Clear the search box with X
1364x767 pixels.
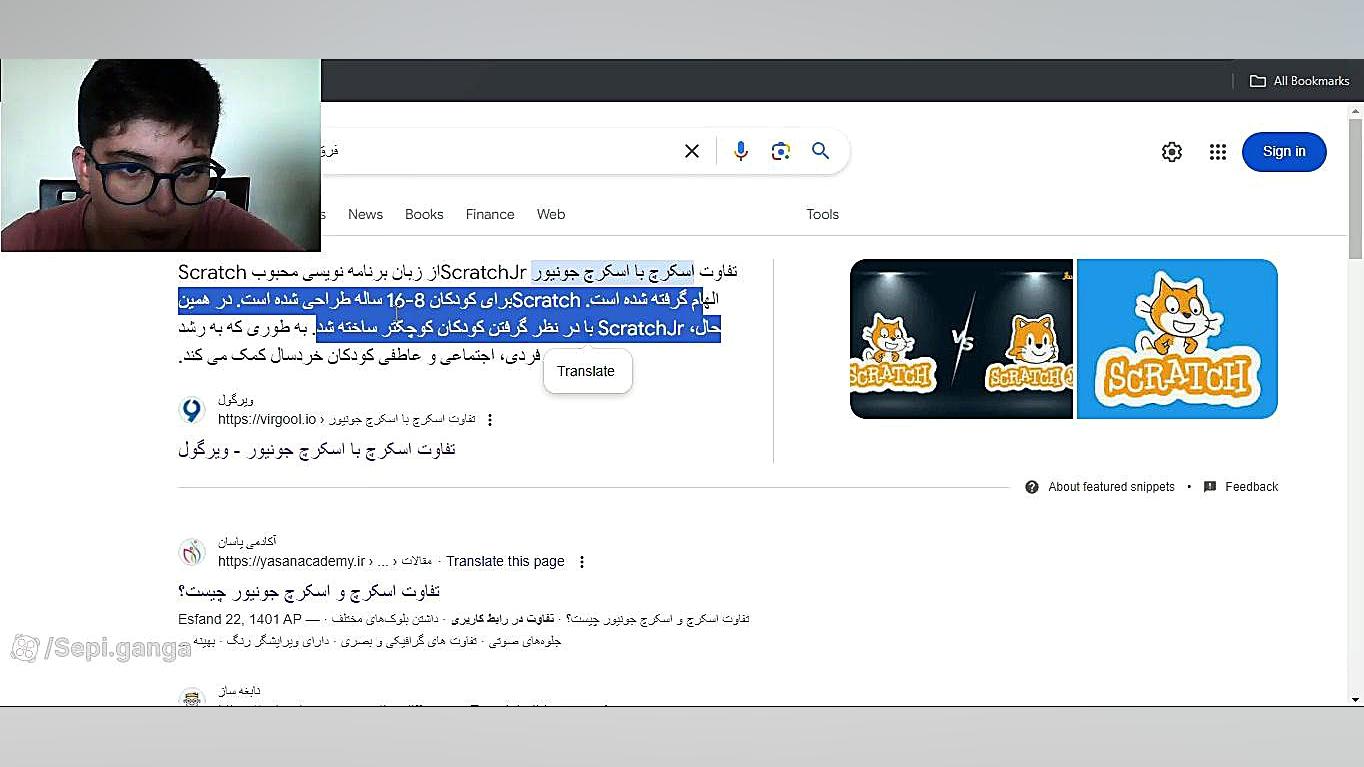692,151
